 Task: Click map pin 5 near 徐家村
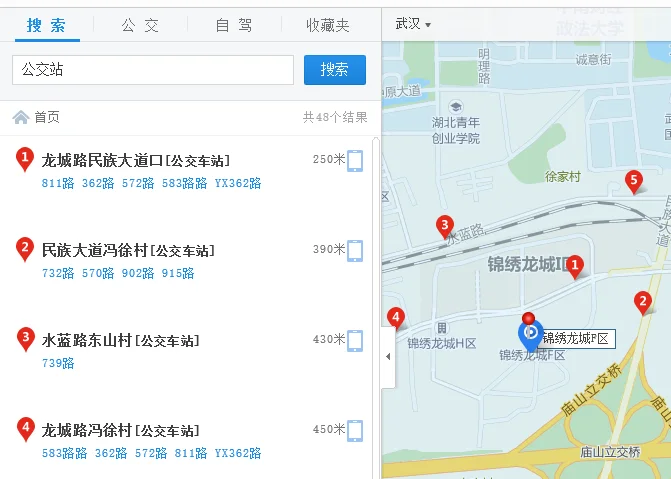pyautogui.click(x=634, y=181)
